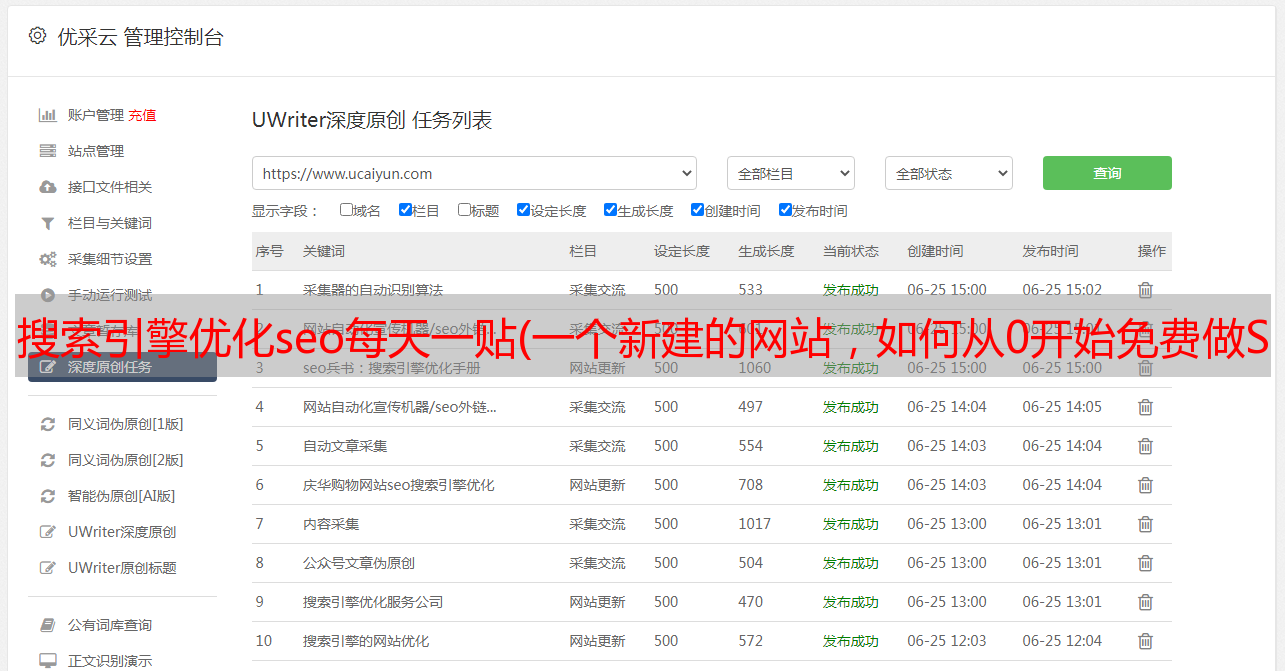Click 手动运行测试 in the sidebar
This screenshot has height=671, width=1285.
coord(110,295)
